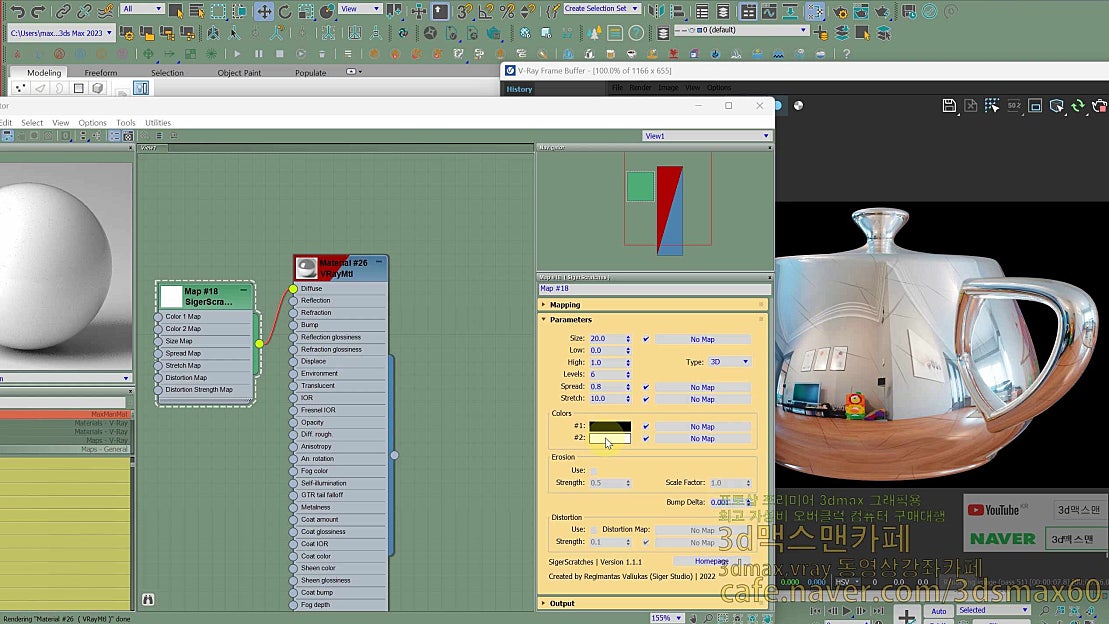1109x624 pixels.
Task: Toggle the checkbox next to Colors #1 map
Action: (646, 427)
